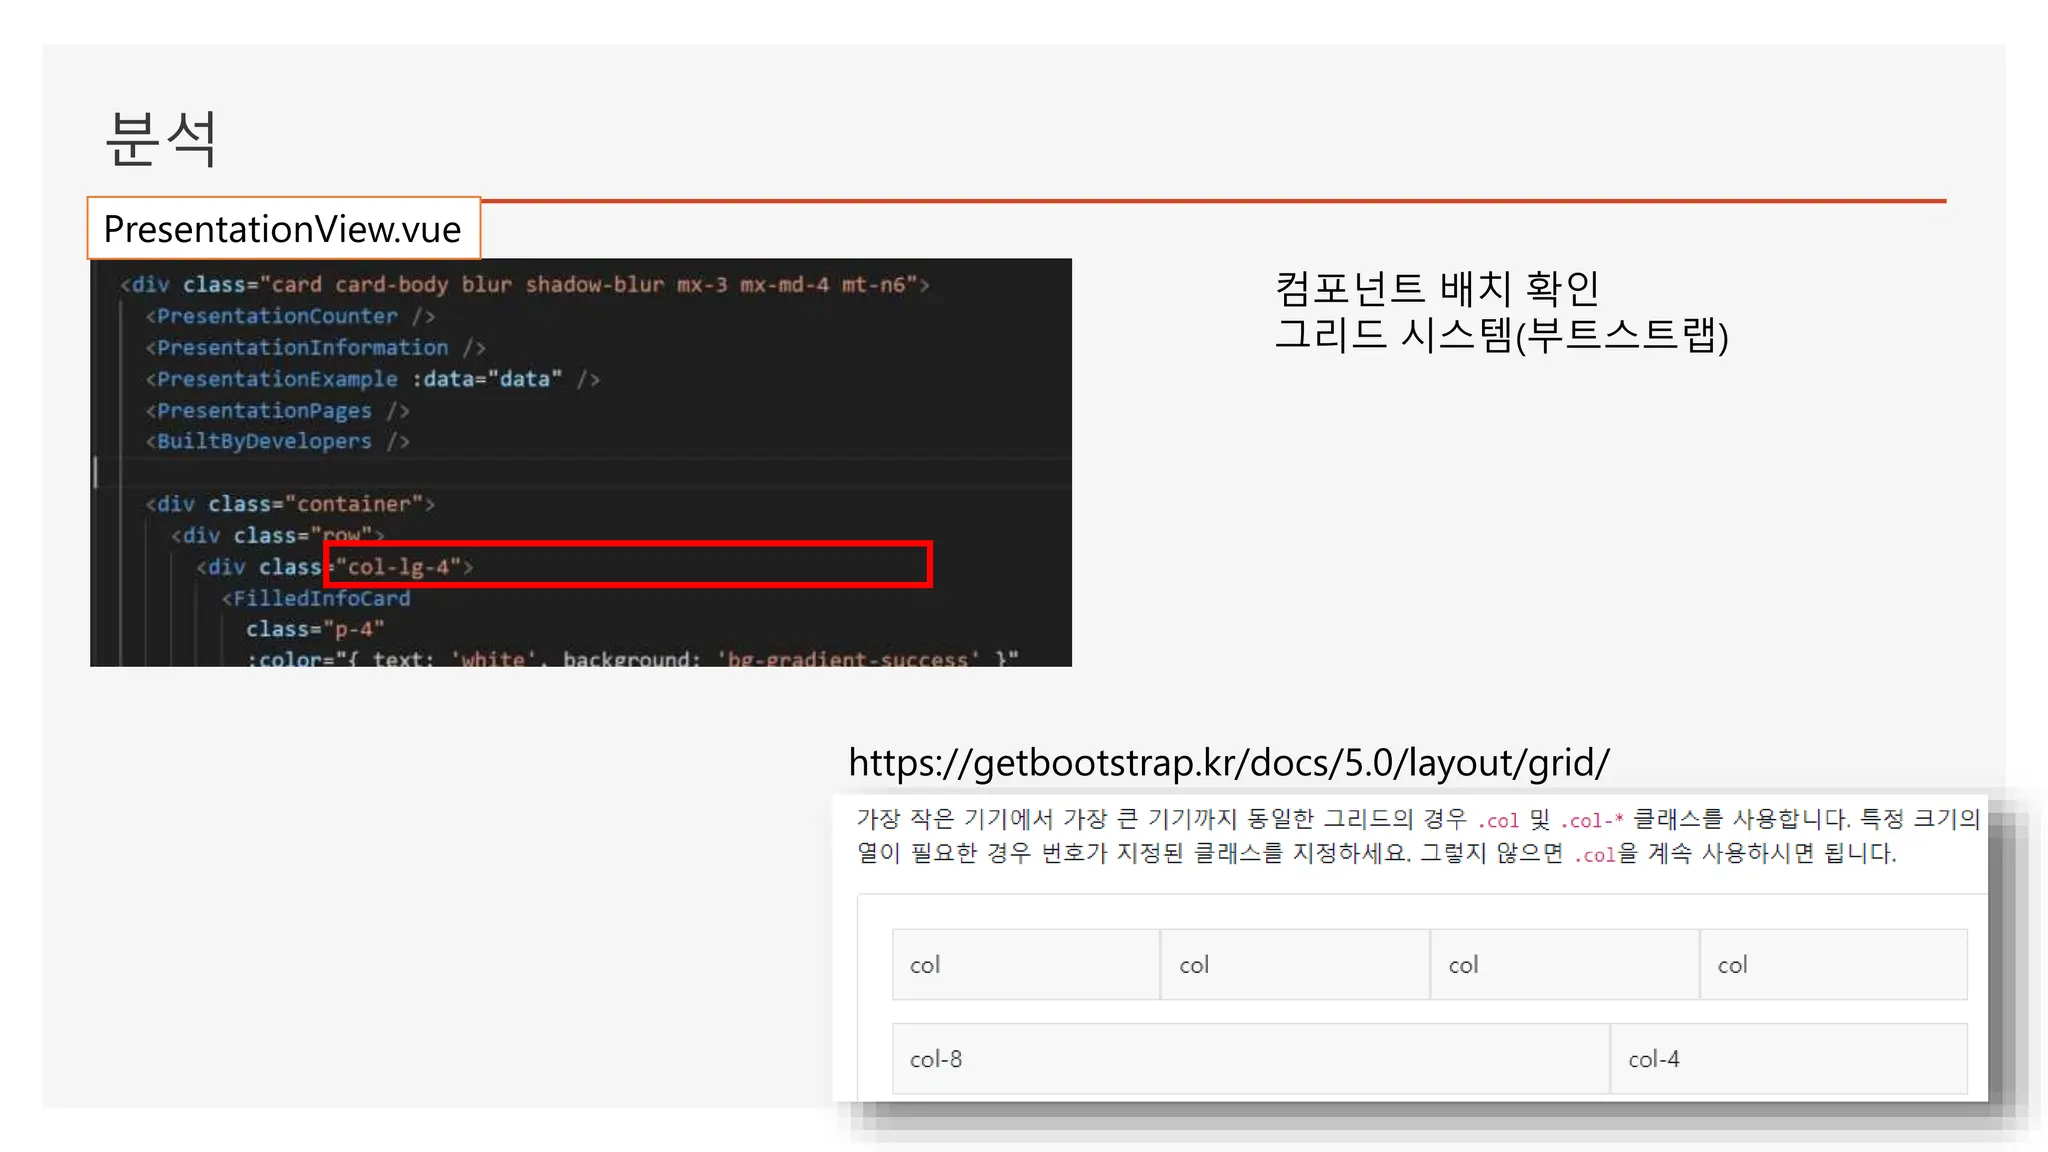Click the pink .col-* code in paragraph

click(x=1591, y=821)
